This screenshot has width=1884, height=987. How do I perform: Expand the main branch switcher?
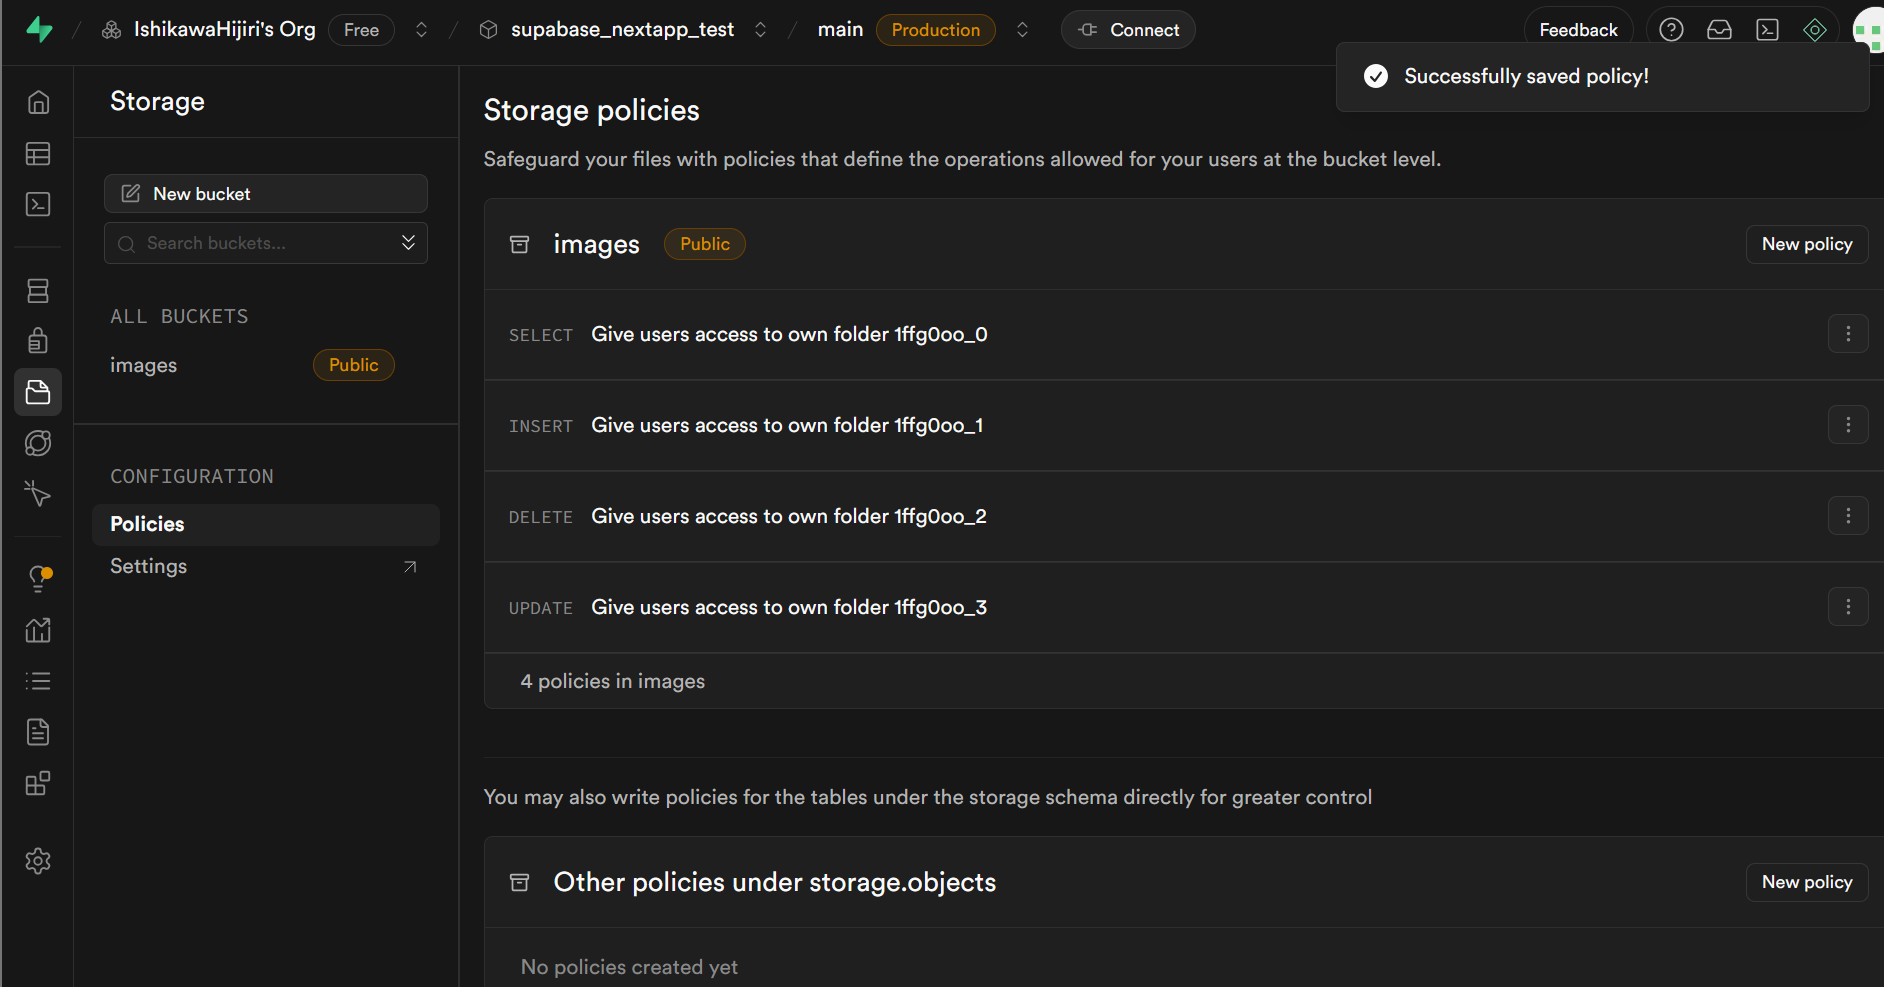(x=1022, y=30)
